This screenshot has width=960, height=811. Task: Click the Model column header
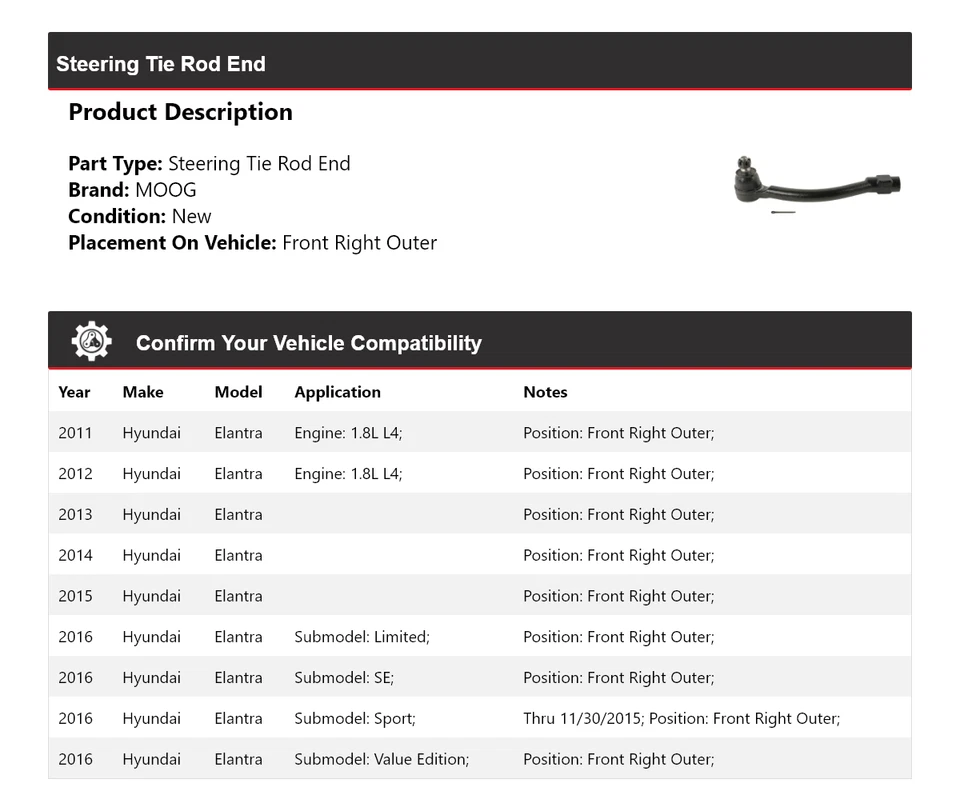(x=238, y=392)
